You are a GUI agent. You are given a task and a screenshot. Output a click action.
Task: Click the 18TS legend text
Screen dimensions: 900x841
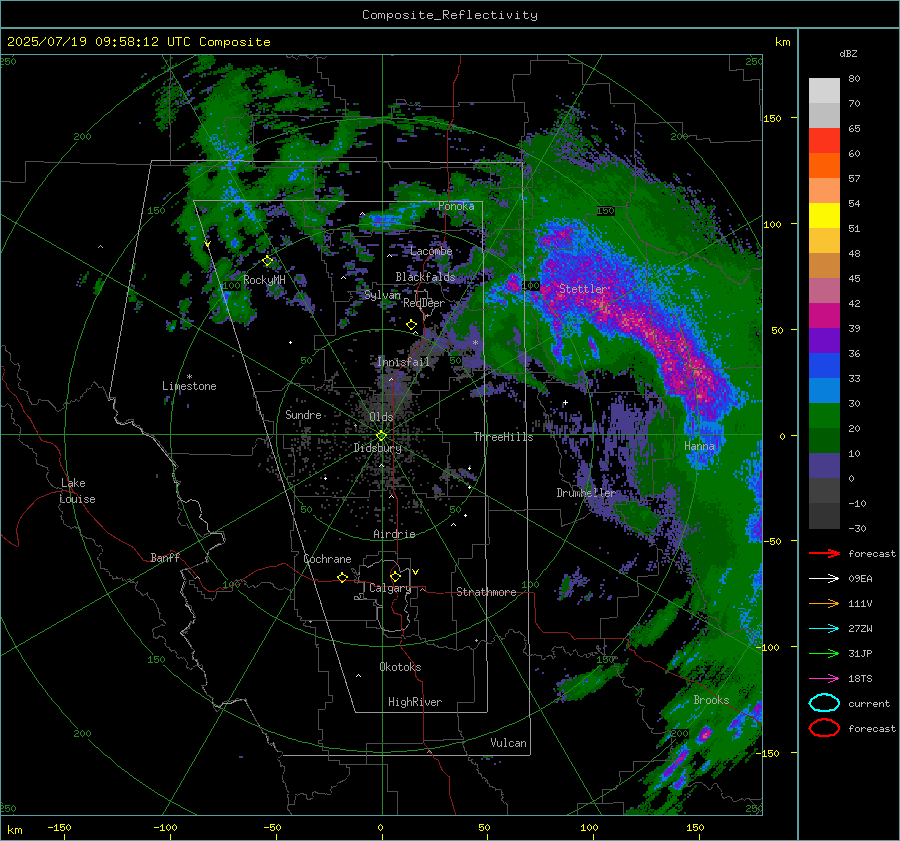coord(860,679)
